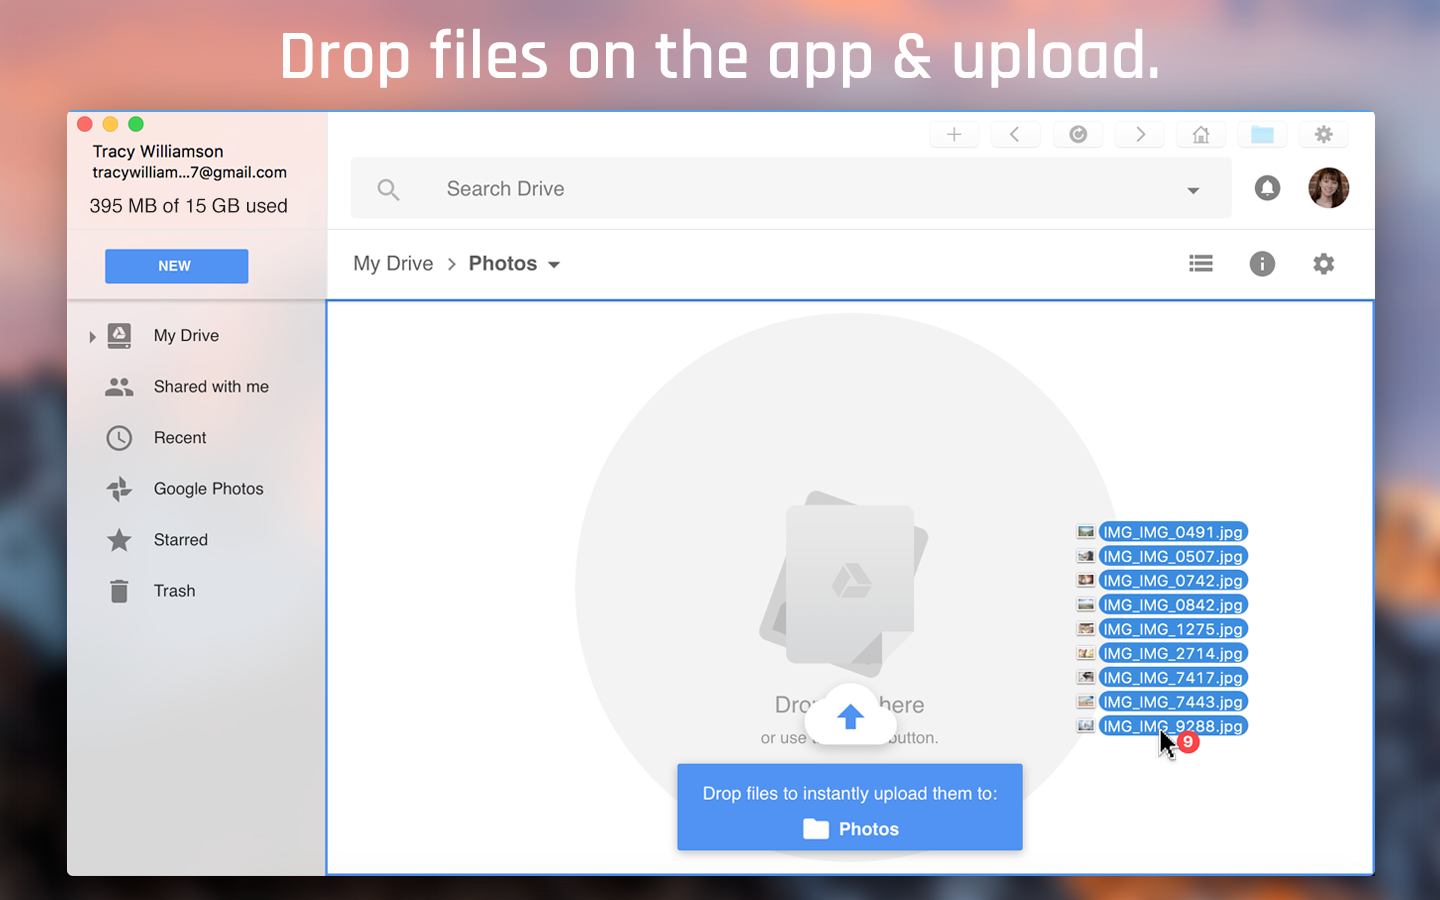1440x900 pixels.
Task: Click the storage usage text 395 MB of 15 GB
Action: (x=189, y=206)
